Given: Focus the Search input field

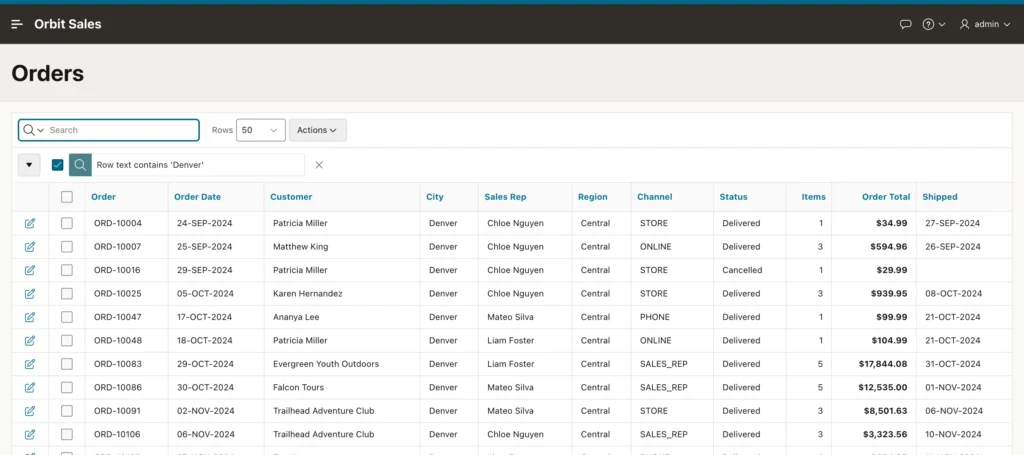Looking at the screenshot, I should point(122,130).
